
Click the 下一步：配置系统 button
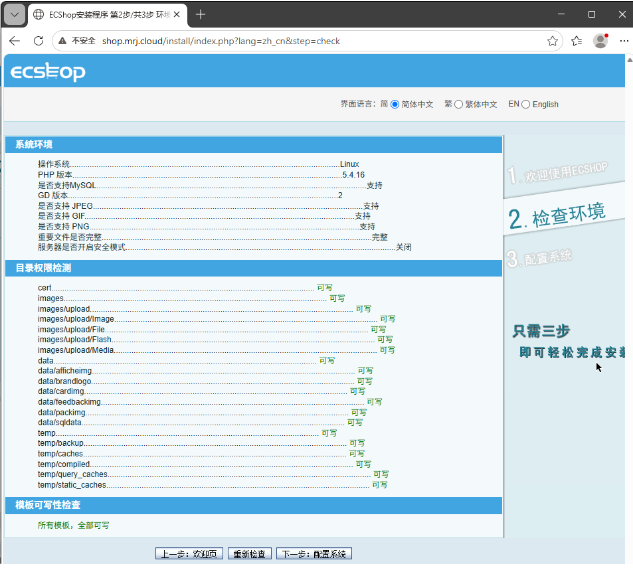pos(314,554)
